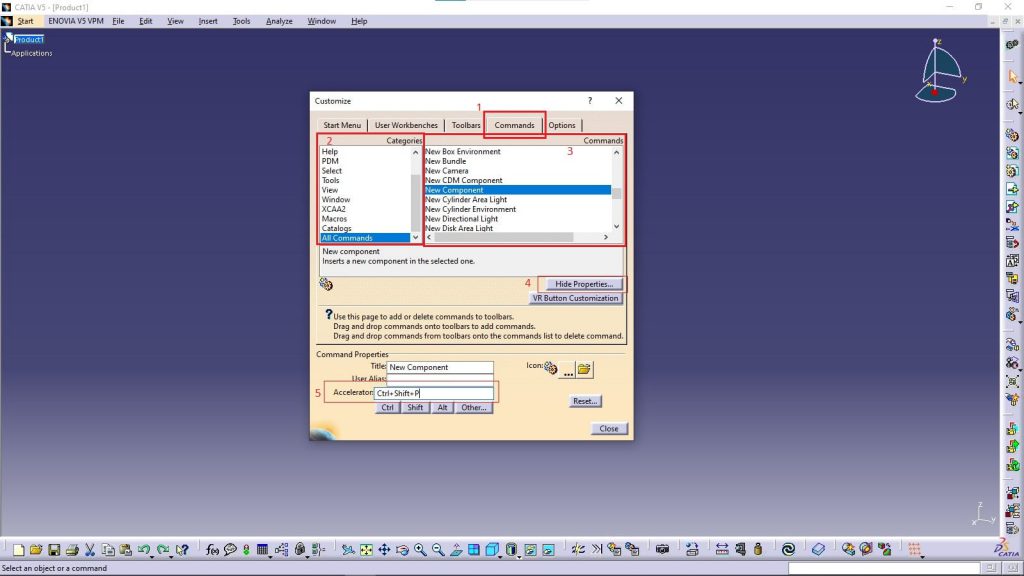This screenshot has width=1024, height=576.
Task: Cut the selection with the scissors icon
Action: pos(90,550)
